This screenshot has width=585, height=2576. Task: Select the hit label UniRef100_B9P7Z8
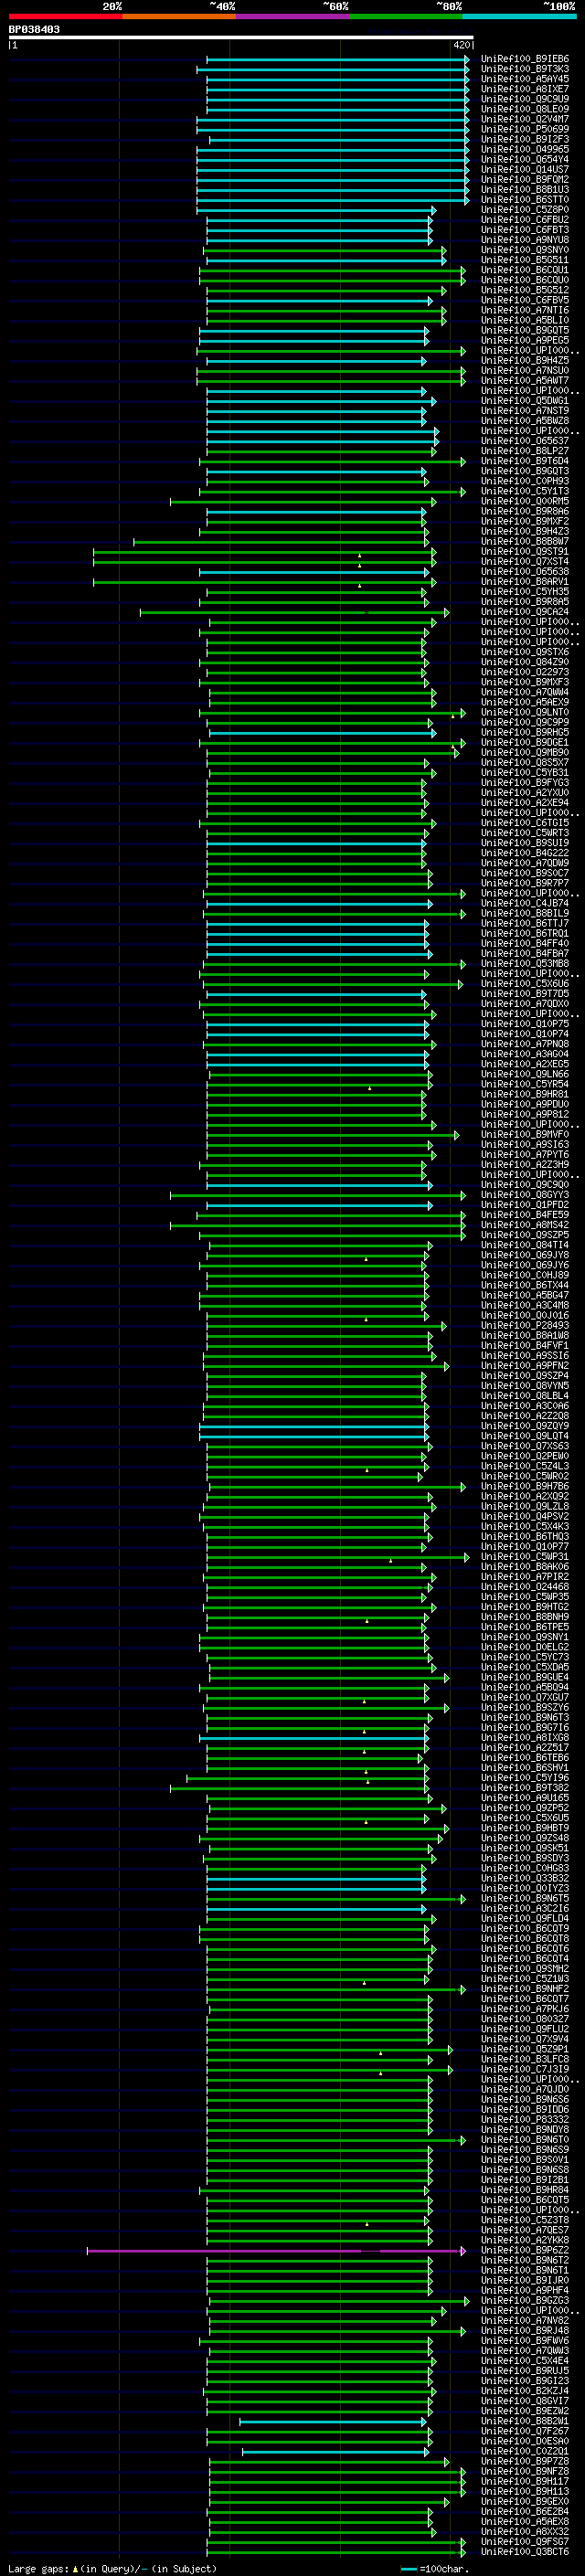[x=525, y=2462]
